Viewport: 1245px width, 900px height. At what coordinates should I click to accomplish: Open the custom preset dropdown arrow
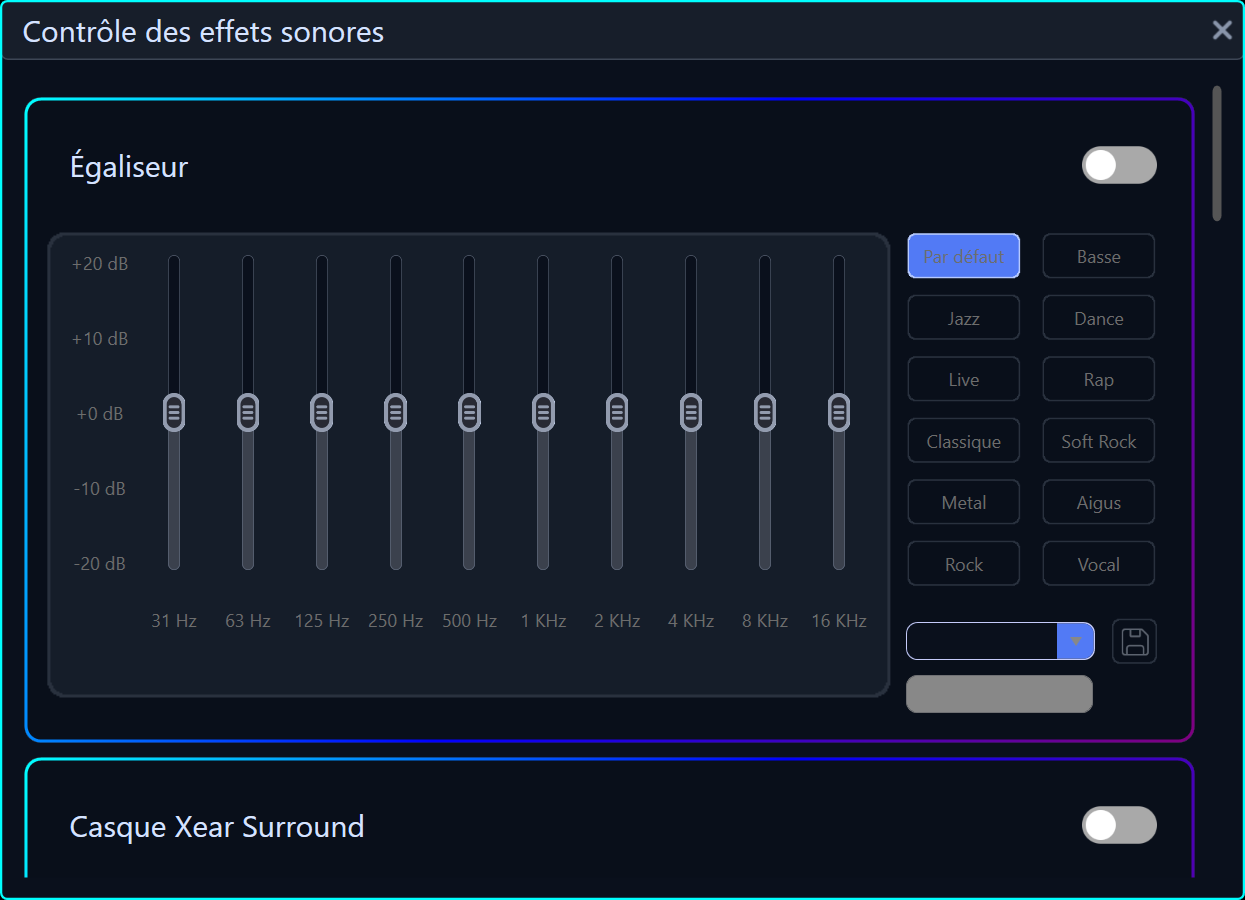(1076, 641)
